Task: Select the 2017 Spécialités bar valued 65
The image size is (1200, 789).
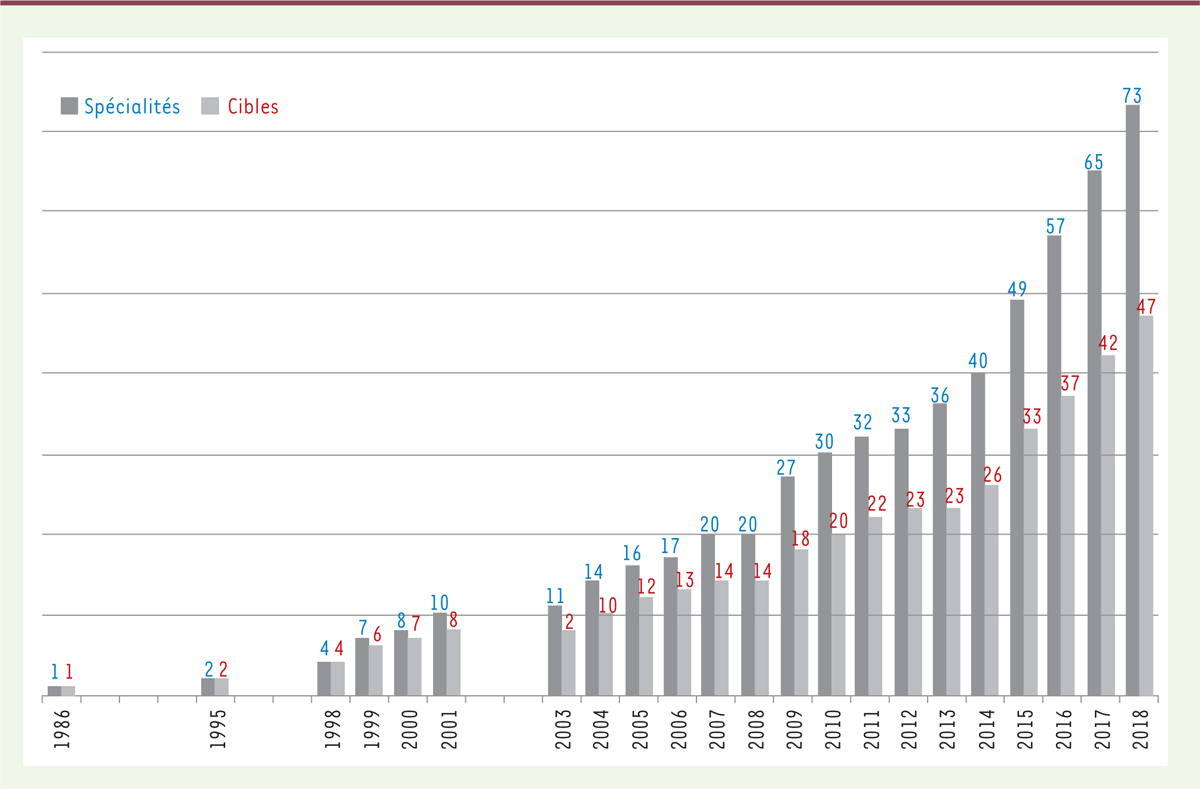Action: (x=1094, y=432)
